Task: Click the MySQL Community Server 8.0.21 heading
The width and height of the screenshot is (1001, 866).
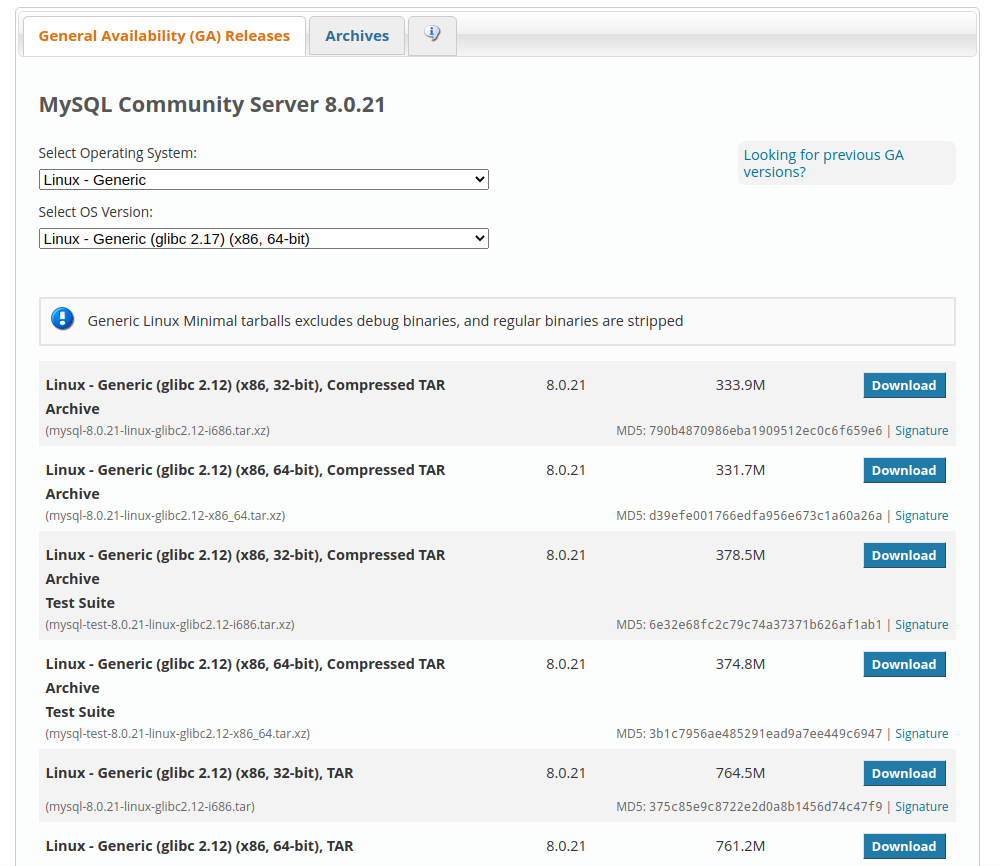Action: click(x=212, y=105)
